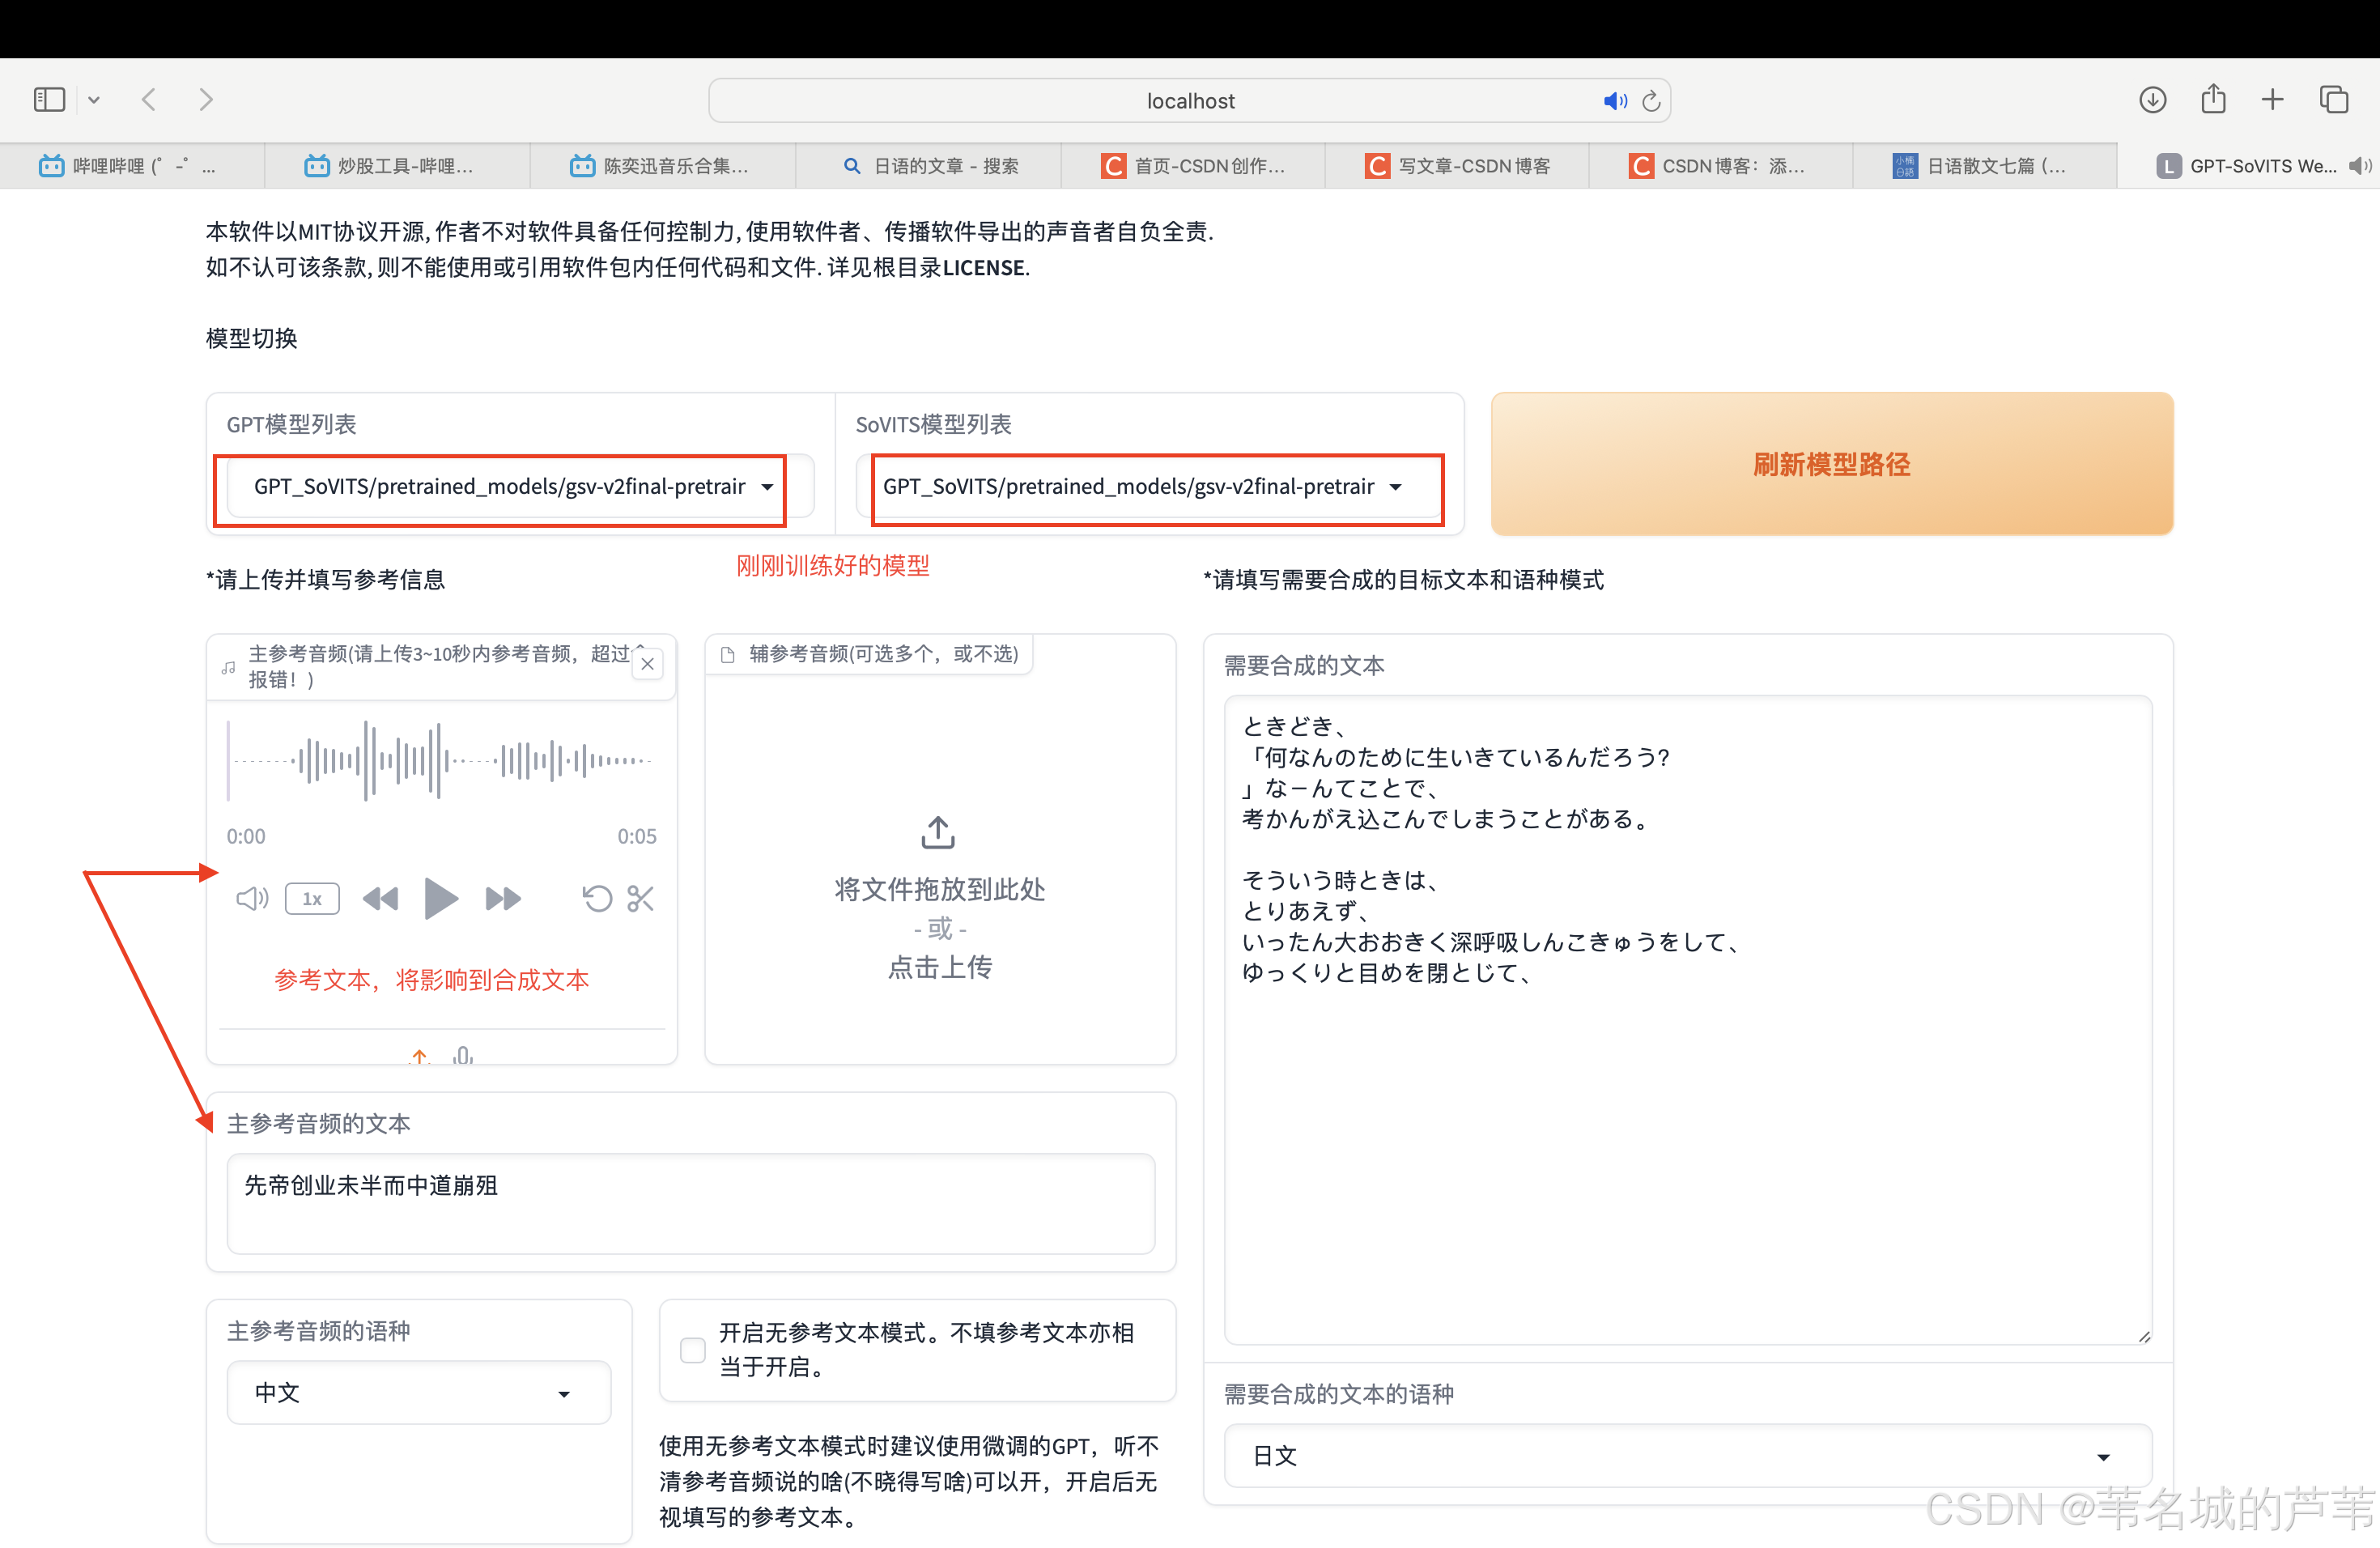Mute the reference audio volume icon
Image resolution: width=2380 pixels, height=1548 pixels.
click(x=251, y=898)
